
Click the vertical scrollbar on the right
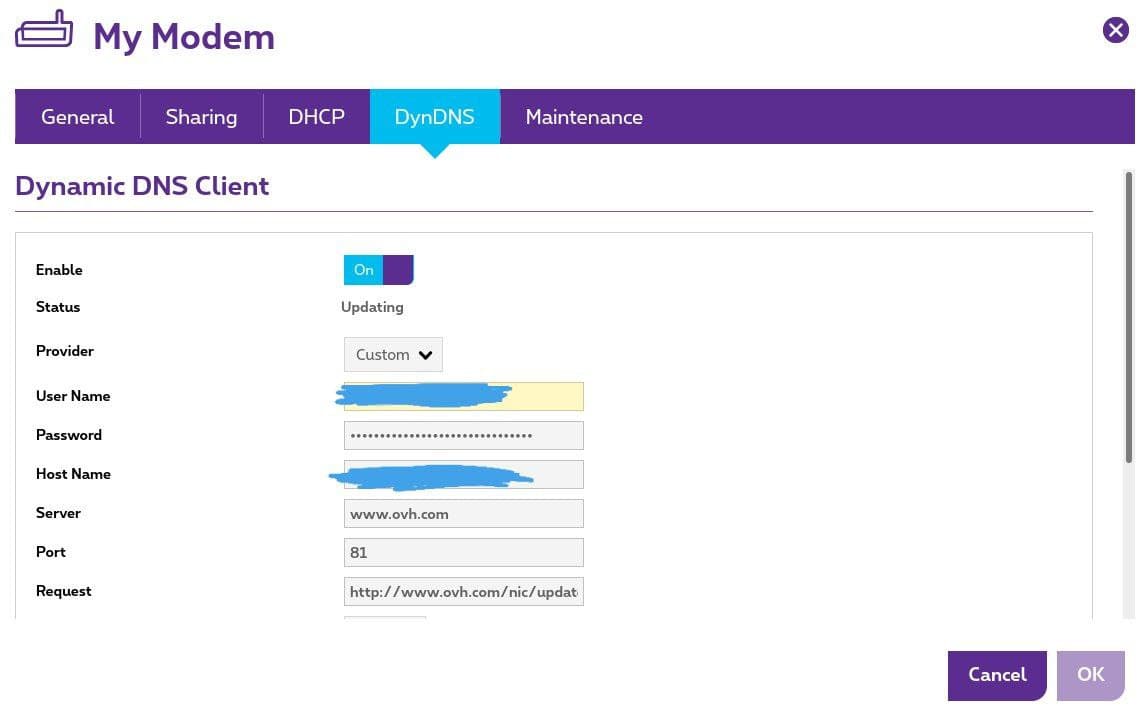click(1129, 320)
